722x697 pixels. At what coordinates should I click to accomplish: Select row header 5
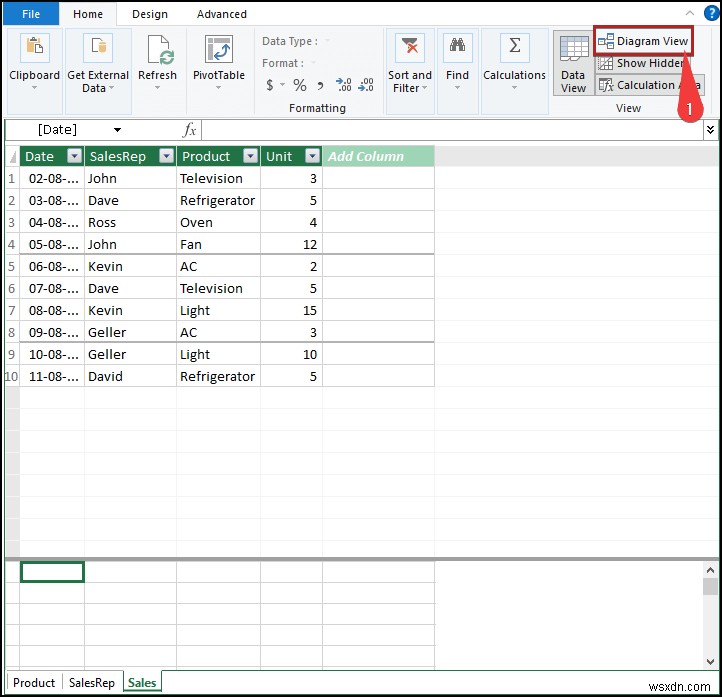coord(12,266)
